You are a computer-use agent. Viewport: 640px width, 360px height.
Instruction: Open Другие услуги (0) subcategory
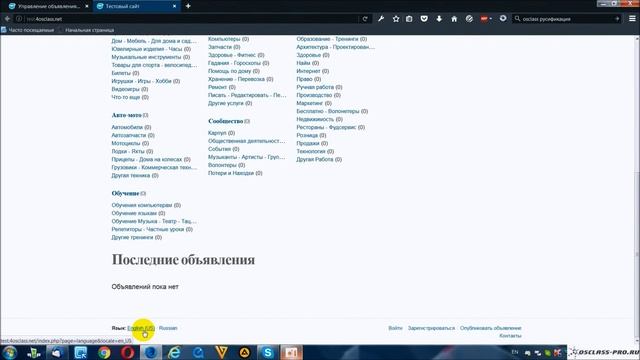230,103
